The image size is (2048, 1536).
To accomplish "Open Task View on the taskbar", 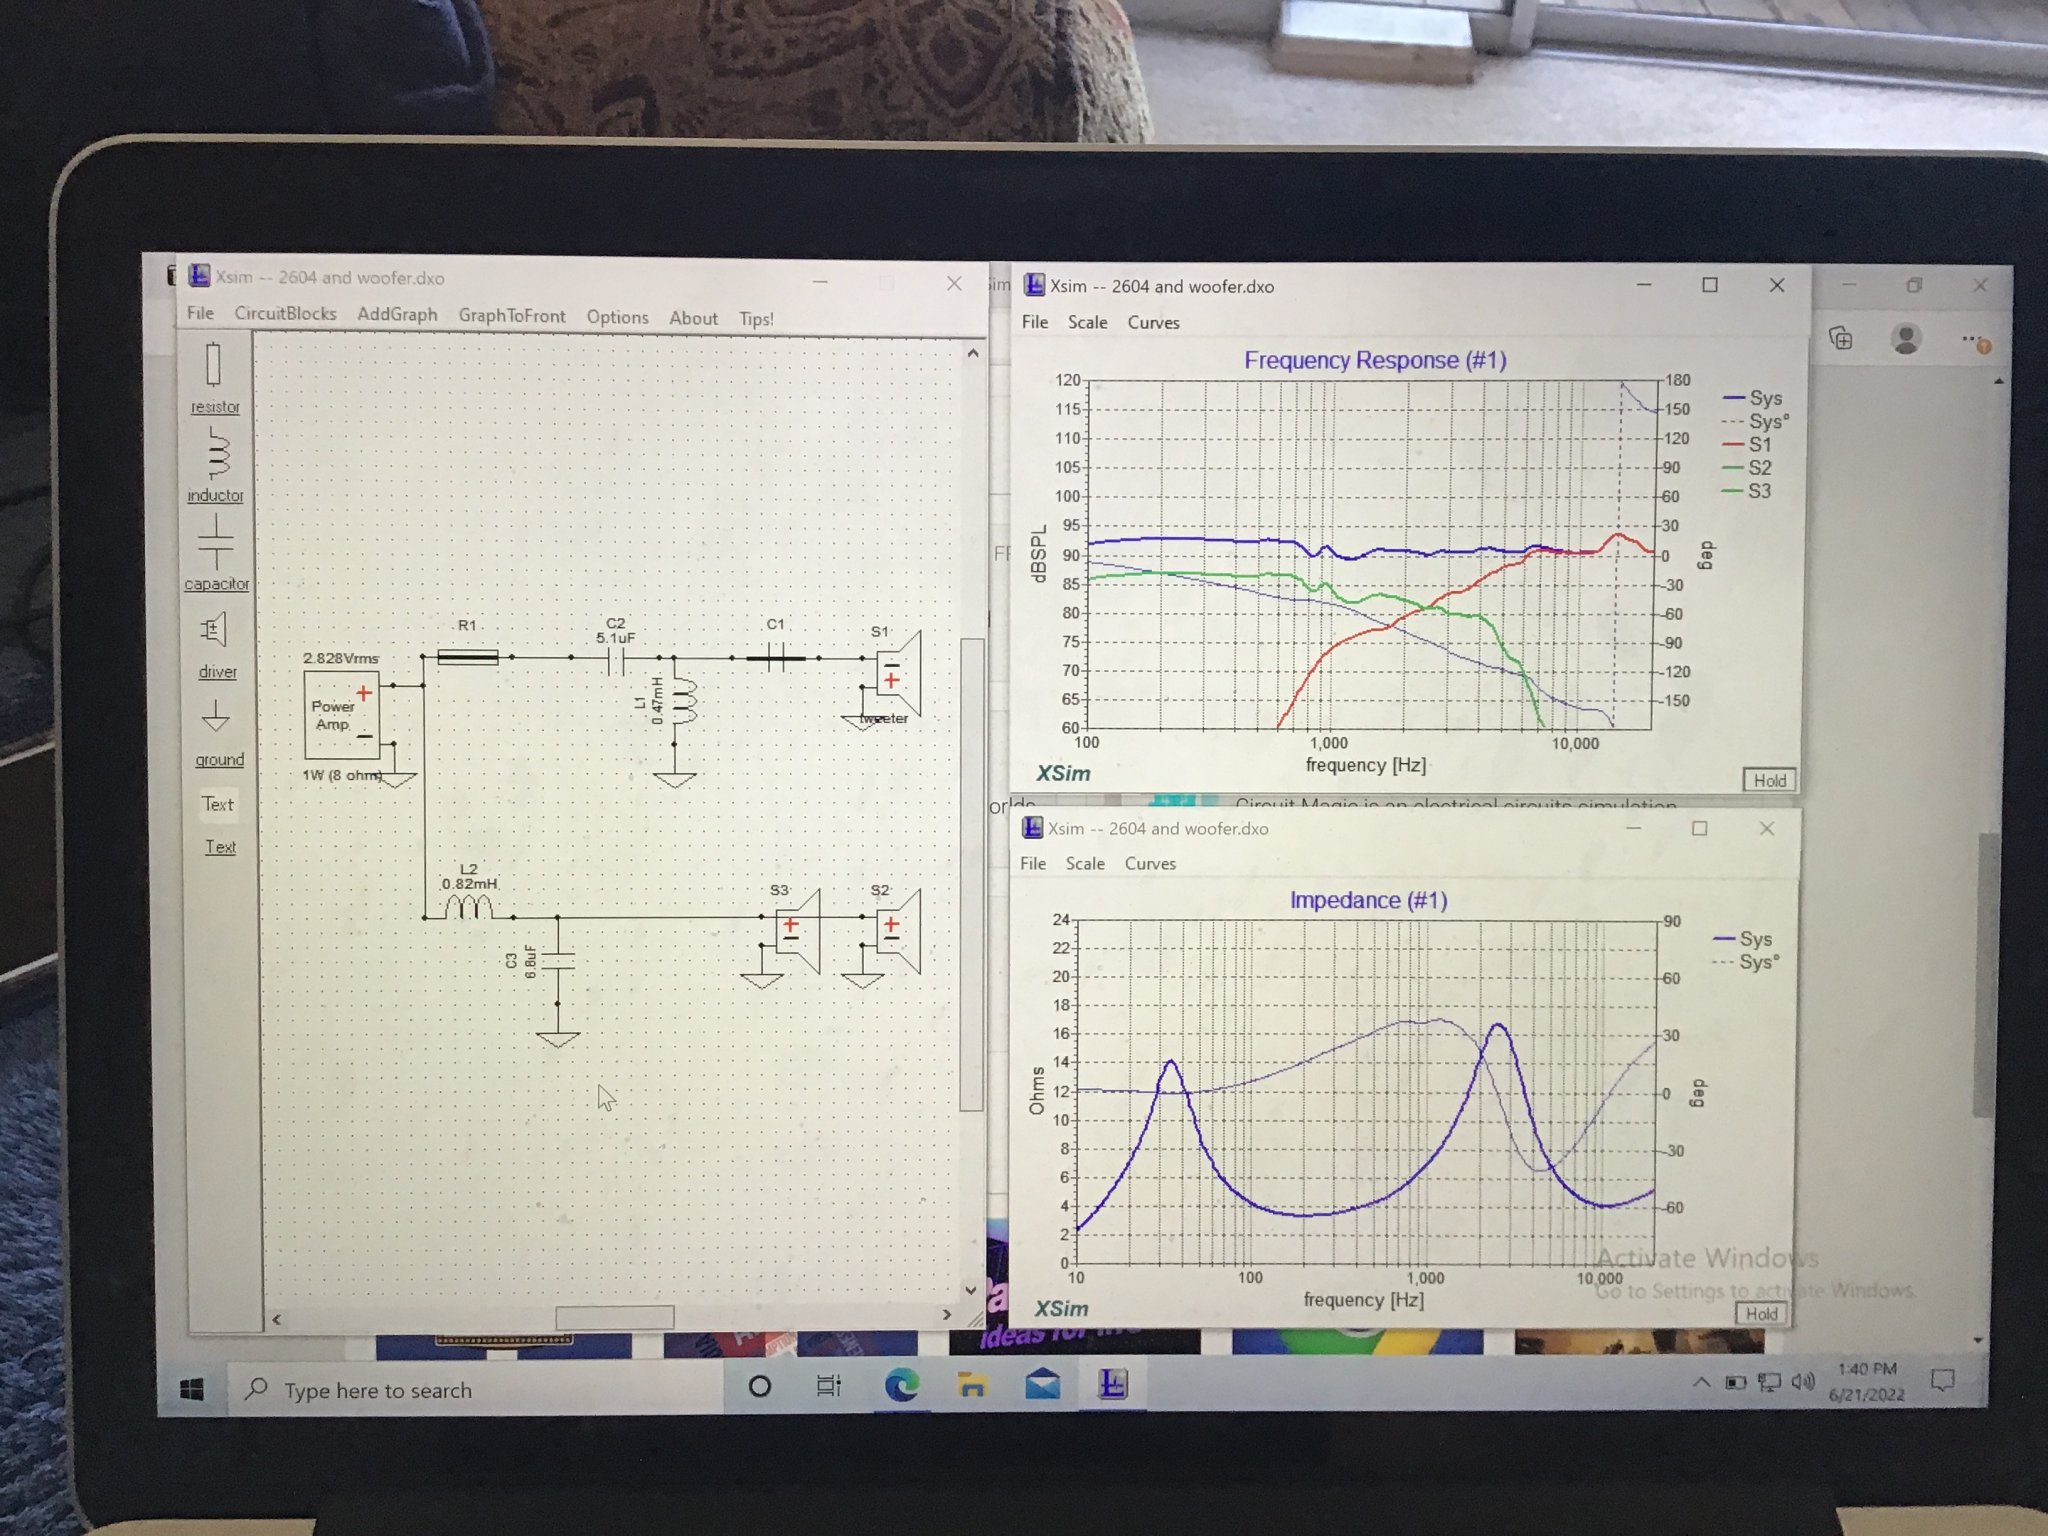I will point(829,1386).
